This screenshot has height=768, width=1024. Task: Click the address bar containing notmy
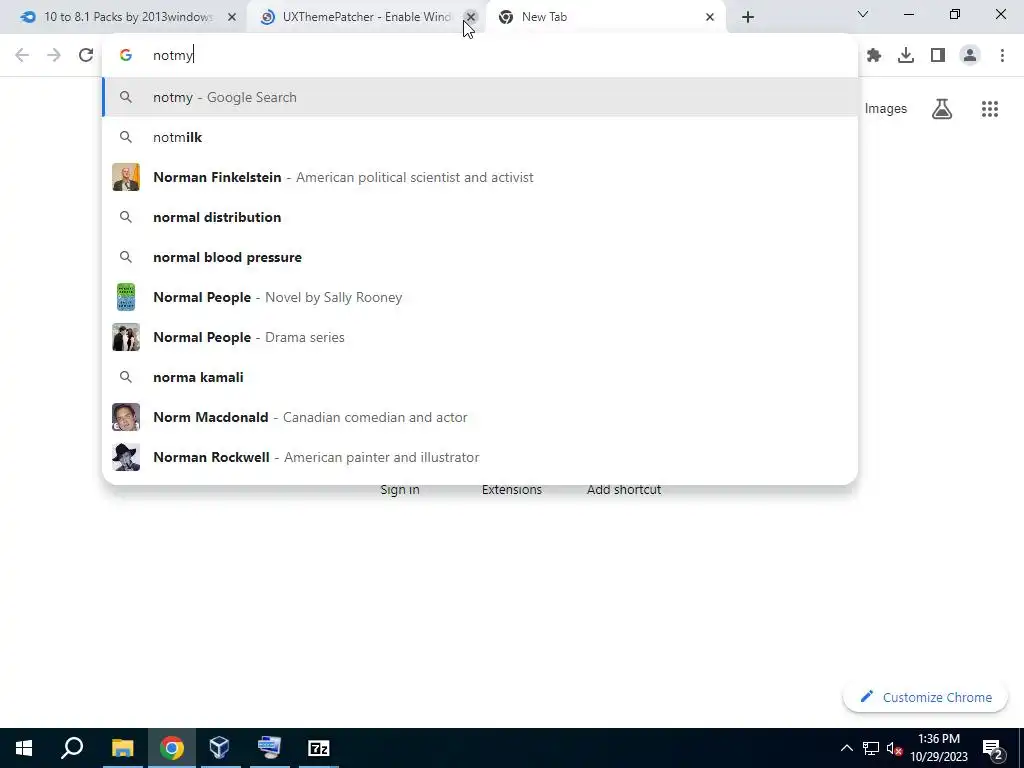480,56
